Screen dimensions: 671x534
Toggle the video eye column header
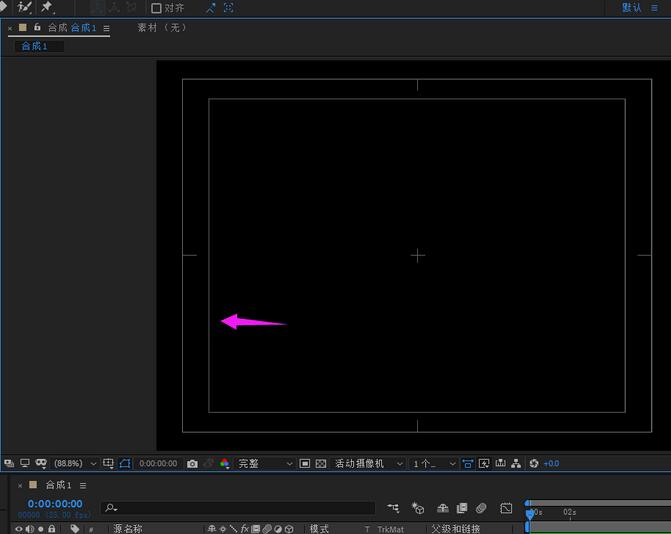point(18,529)
